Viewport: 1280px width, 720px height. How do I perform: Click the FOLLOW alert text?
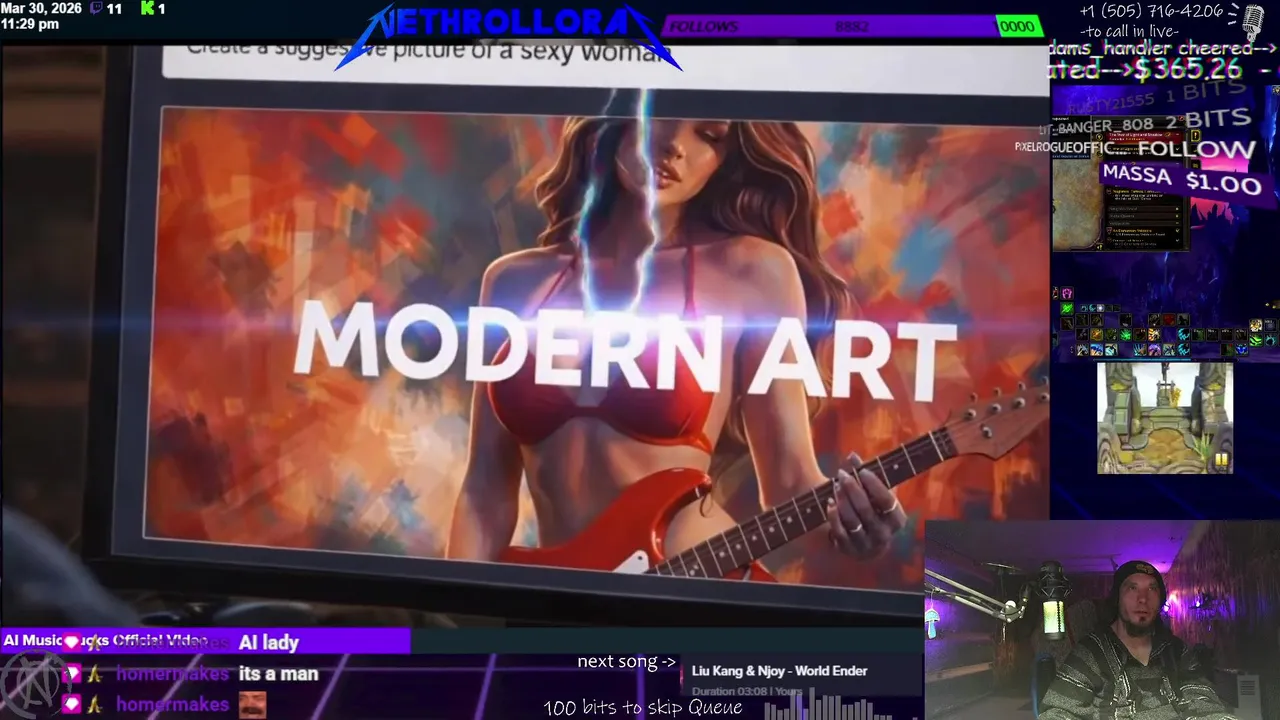click(1196, 150)
